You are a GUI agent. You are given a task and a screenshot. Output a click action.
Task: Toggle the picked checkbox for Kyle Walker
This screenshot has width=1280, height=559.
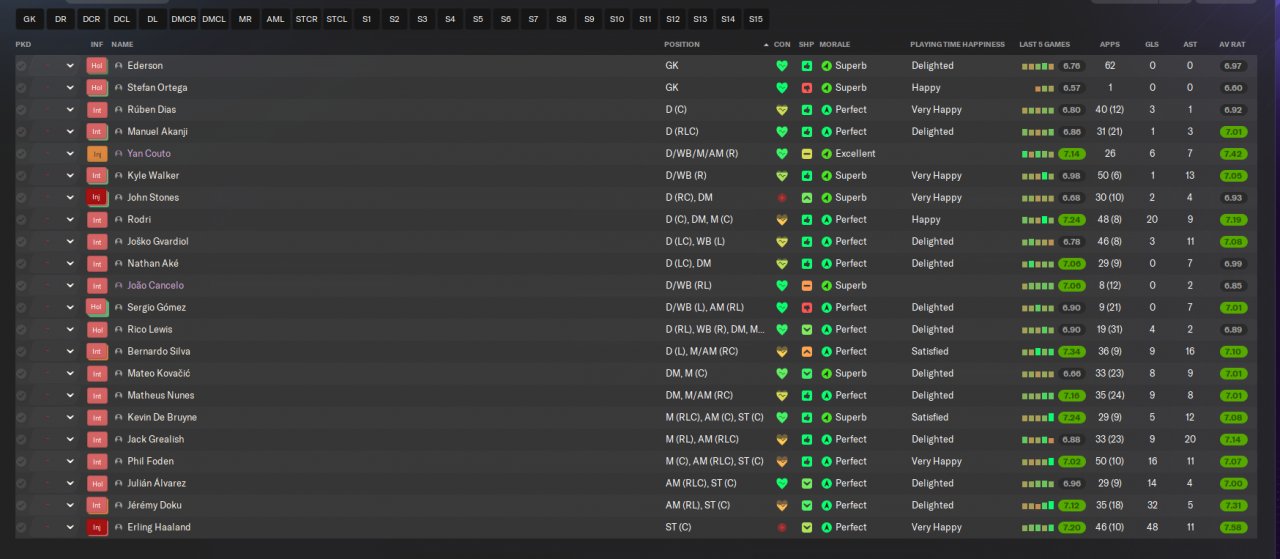[22, 176]
